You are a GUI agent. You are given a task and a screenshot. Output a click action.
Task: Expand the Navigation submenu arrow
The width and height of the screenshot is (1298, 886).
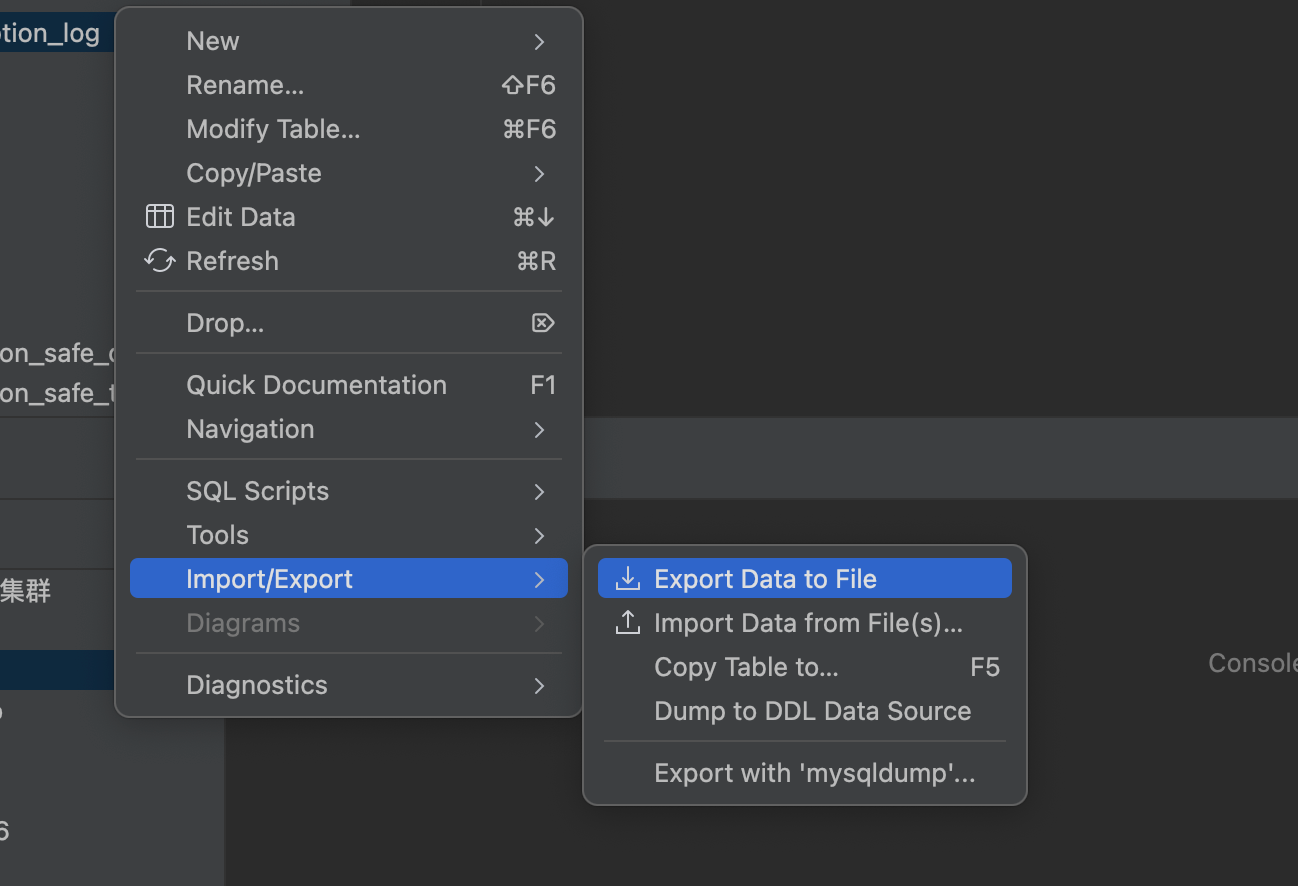(x=539, y=429)
